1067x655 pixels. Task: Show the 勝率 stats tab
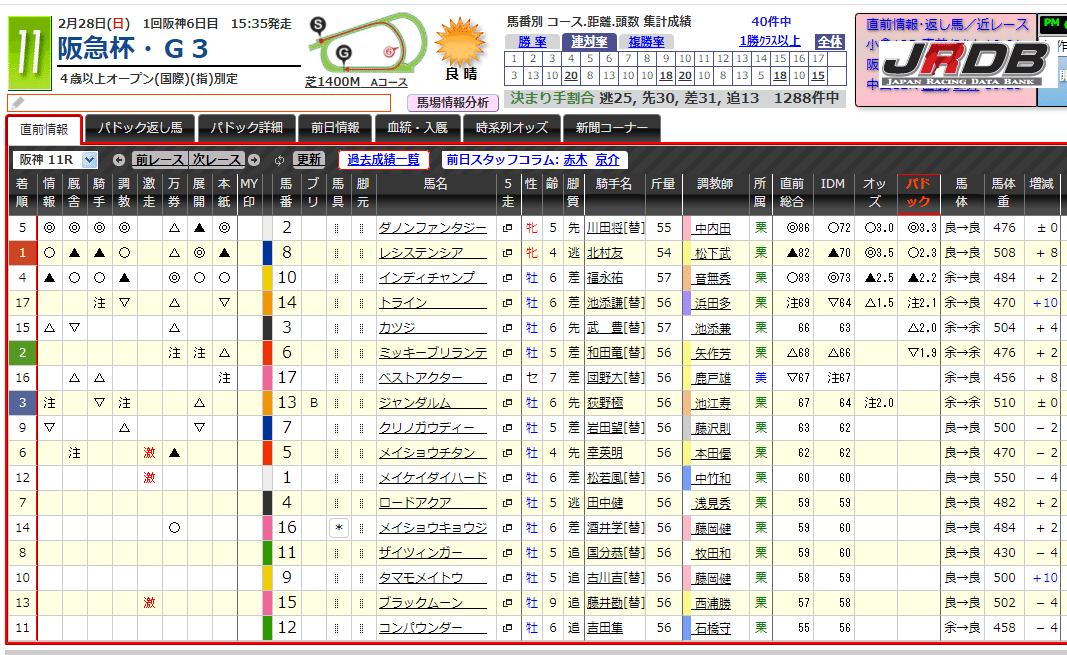(532, 42)
